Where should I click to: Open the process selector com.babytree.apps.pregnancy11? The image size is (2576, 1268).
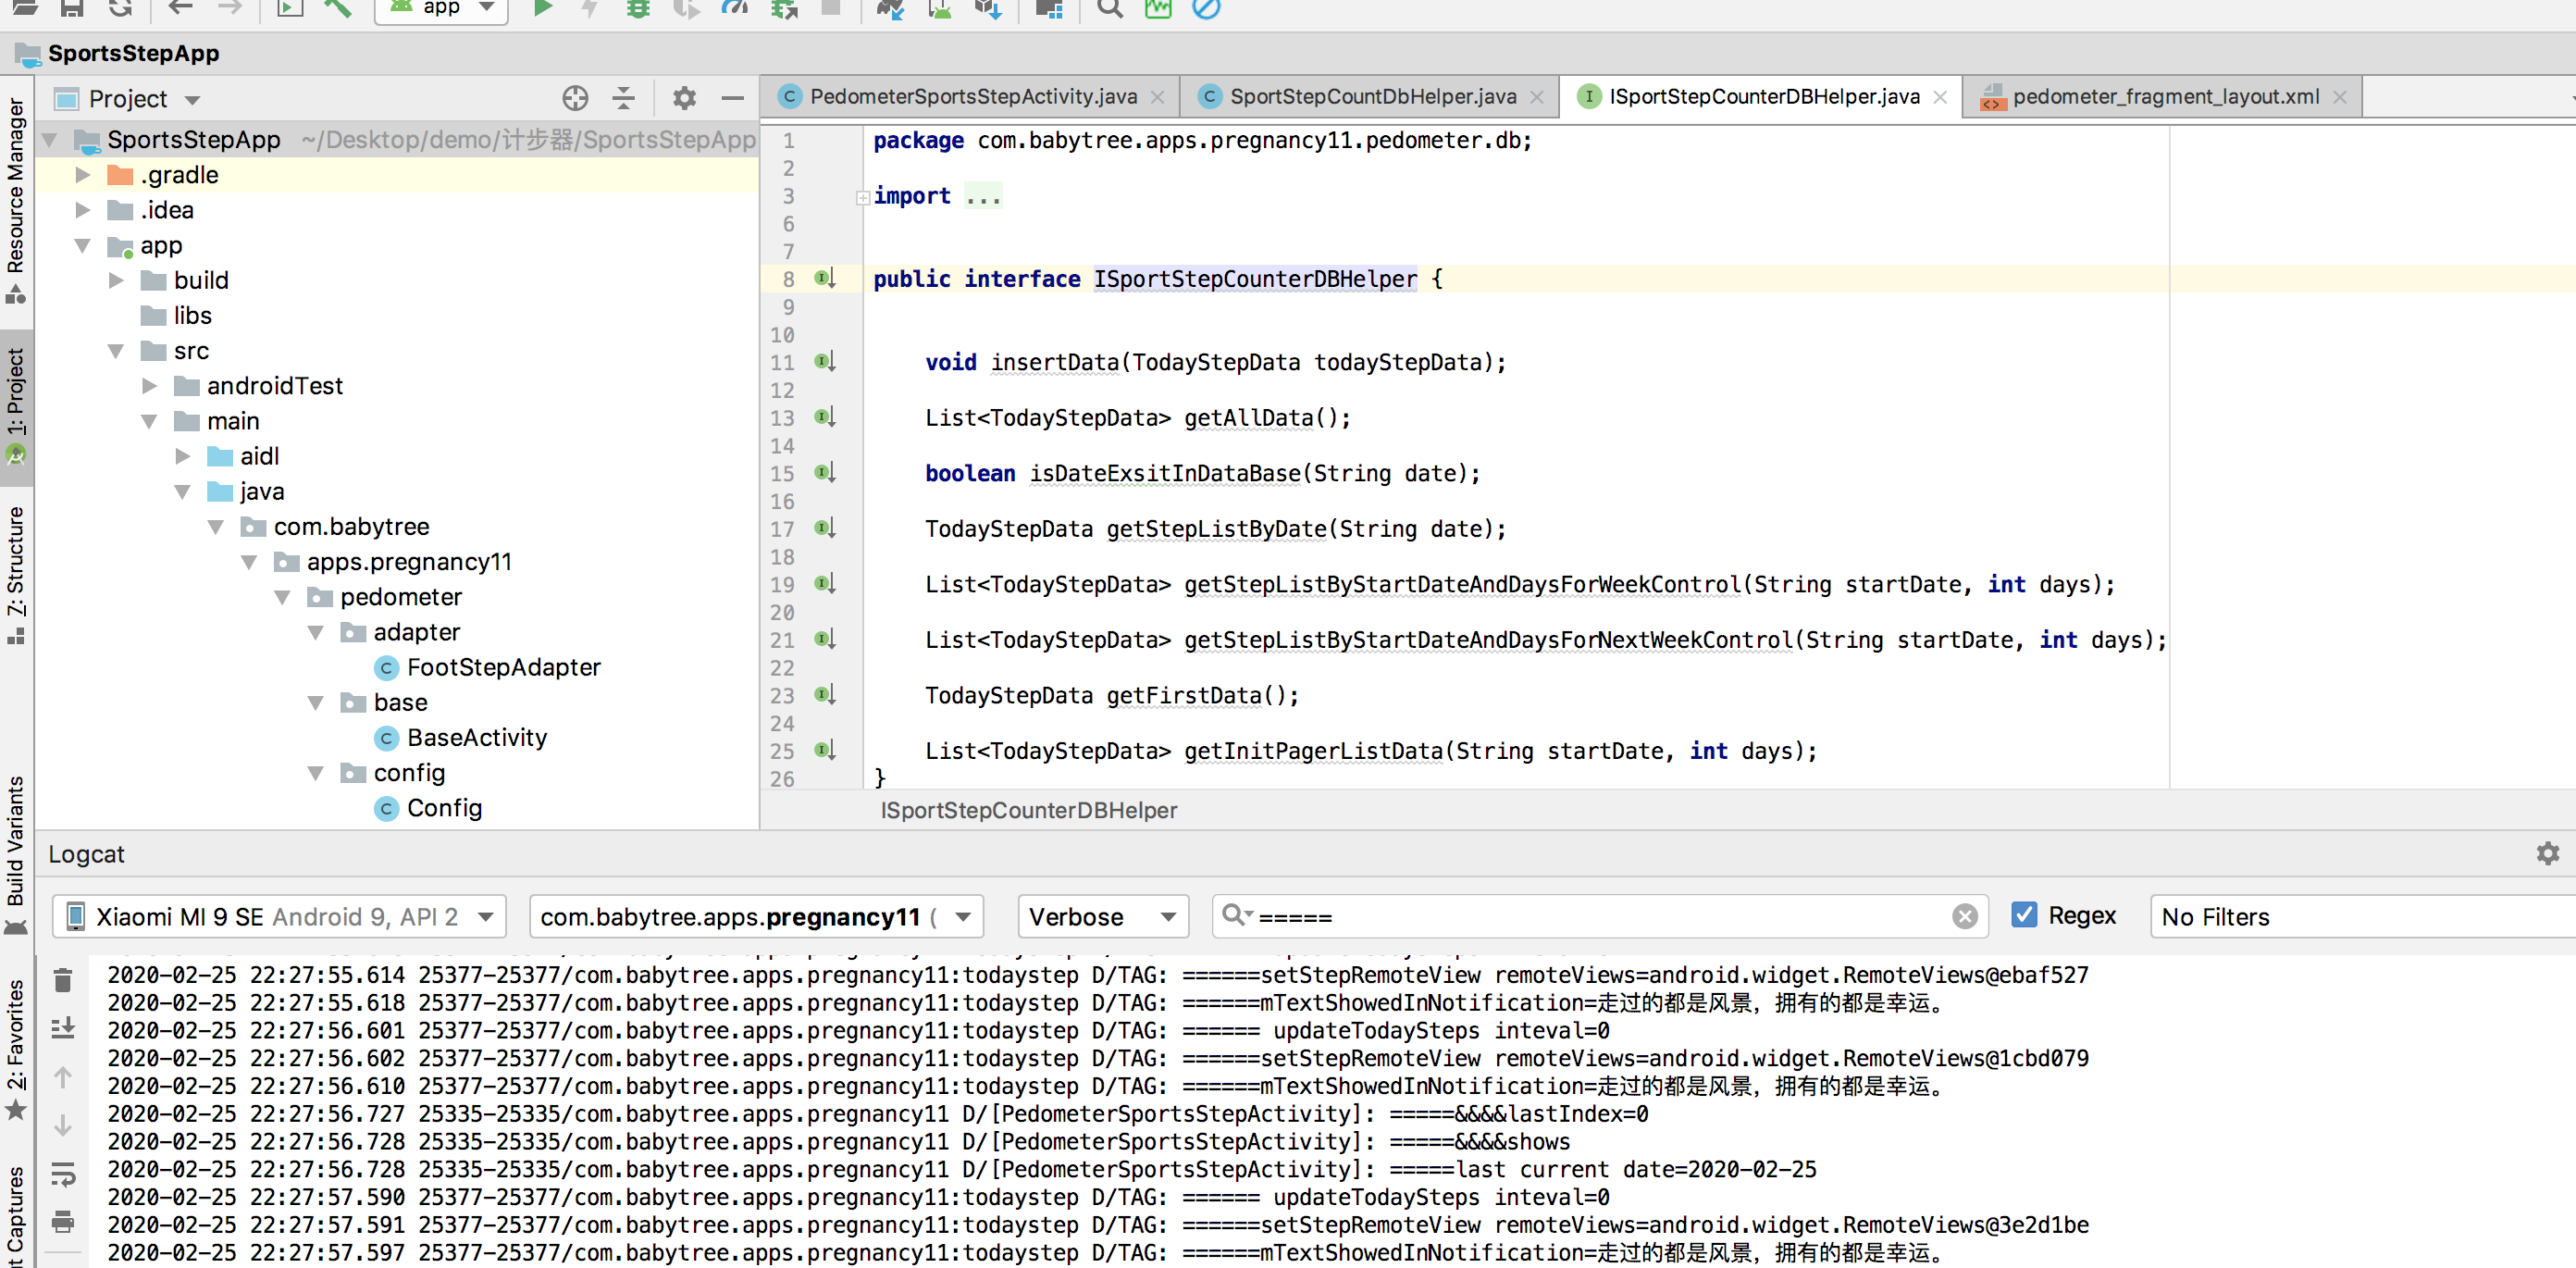coord(756,916)
